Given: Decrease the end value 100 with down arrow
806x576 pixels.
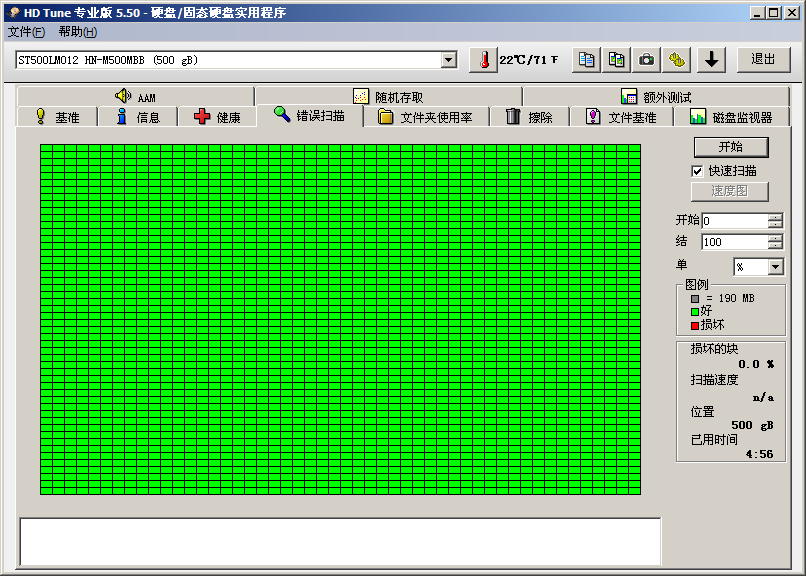Looking at the screenshot, I should [x=775, y=246].
